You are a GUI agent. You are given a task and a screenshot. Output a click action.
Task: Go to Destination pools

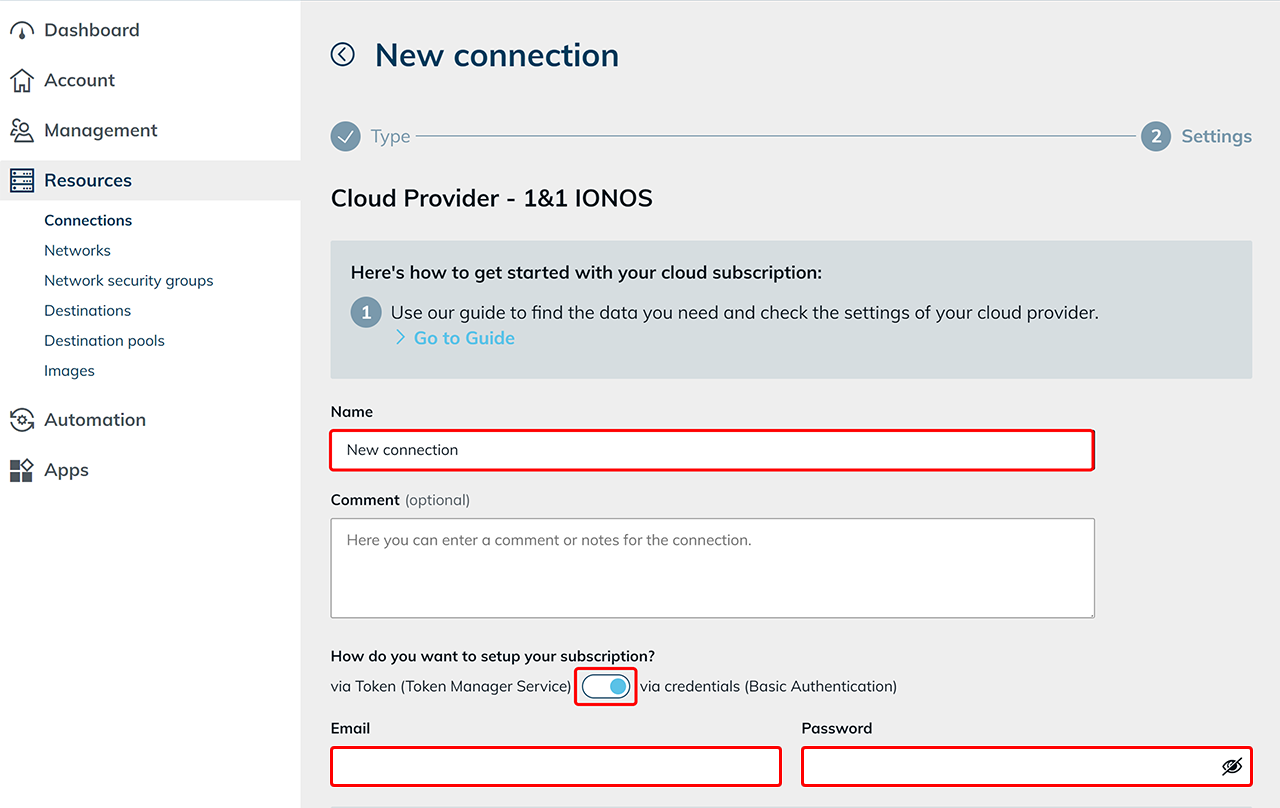click(104, 340)
